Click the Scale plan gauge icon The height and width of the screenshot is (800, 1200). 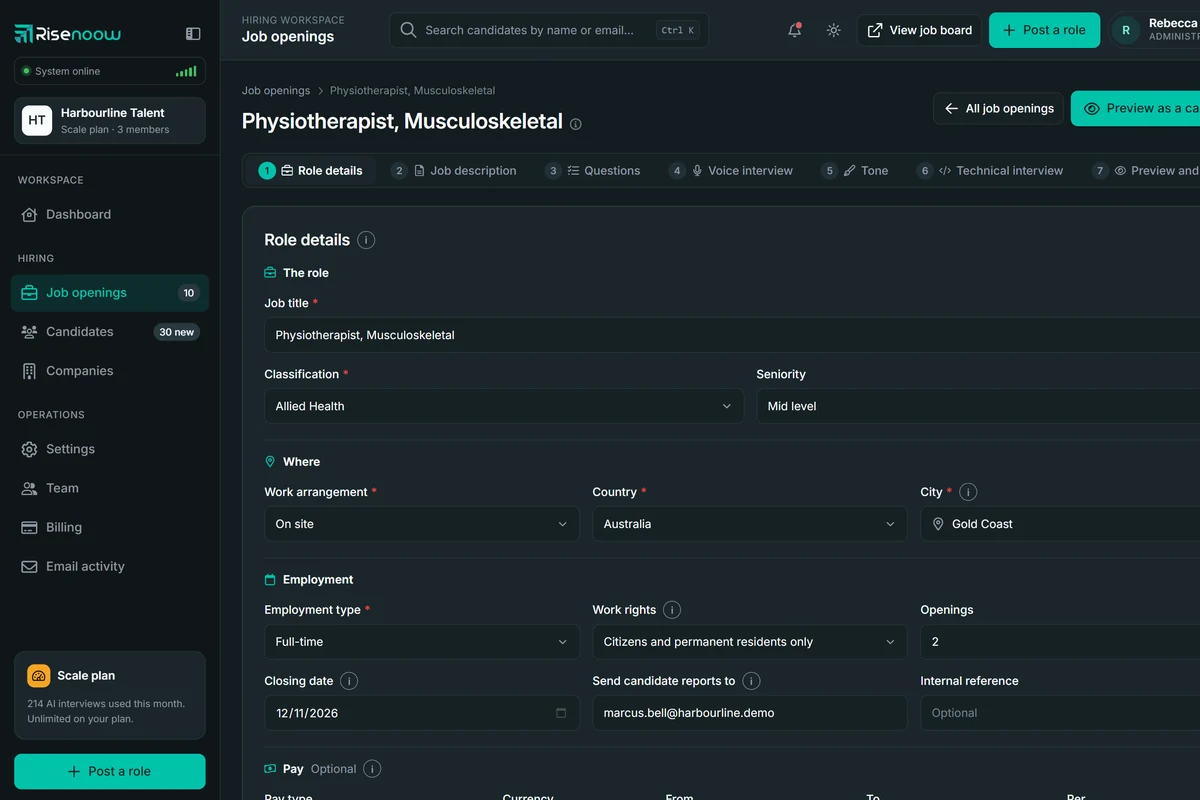click(39, 676)
